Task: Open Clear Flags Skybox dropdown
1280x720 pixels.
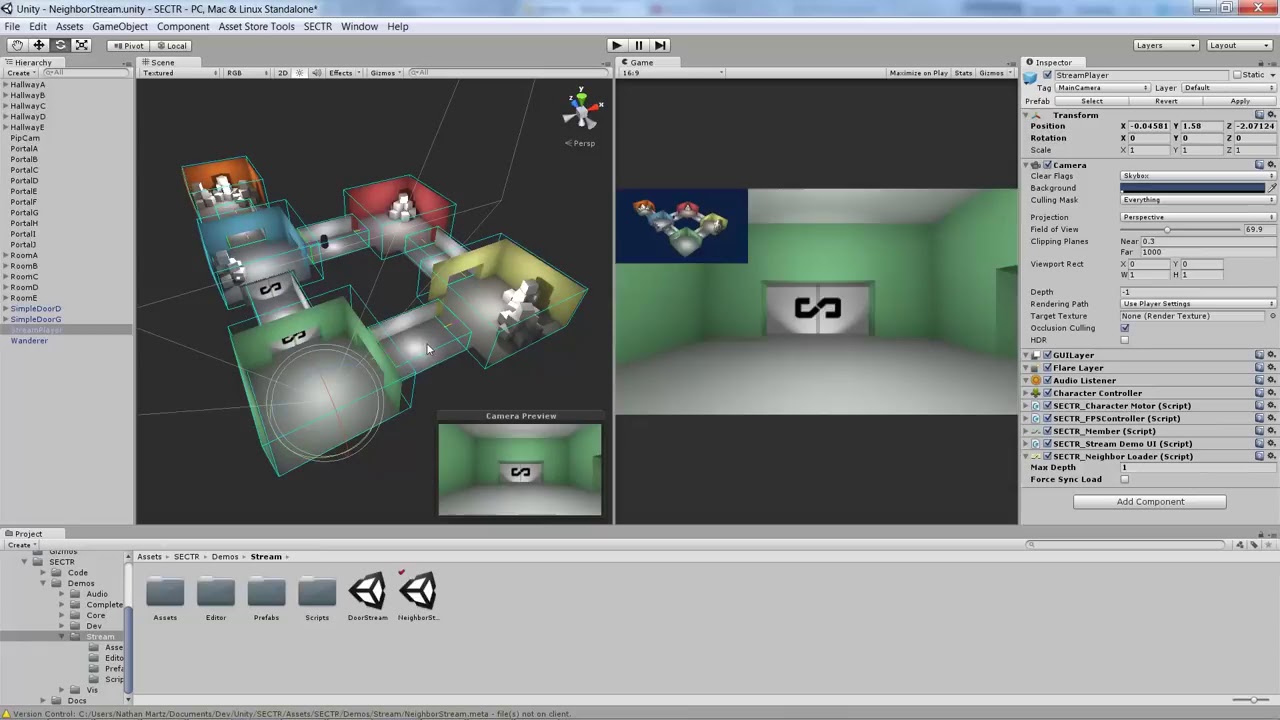Action: (1198, 176)
